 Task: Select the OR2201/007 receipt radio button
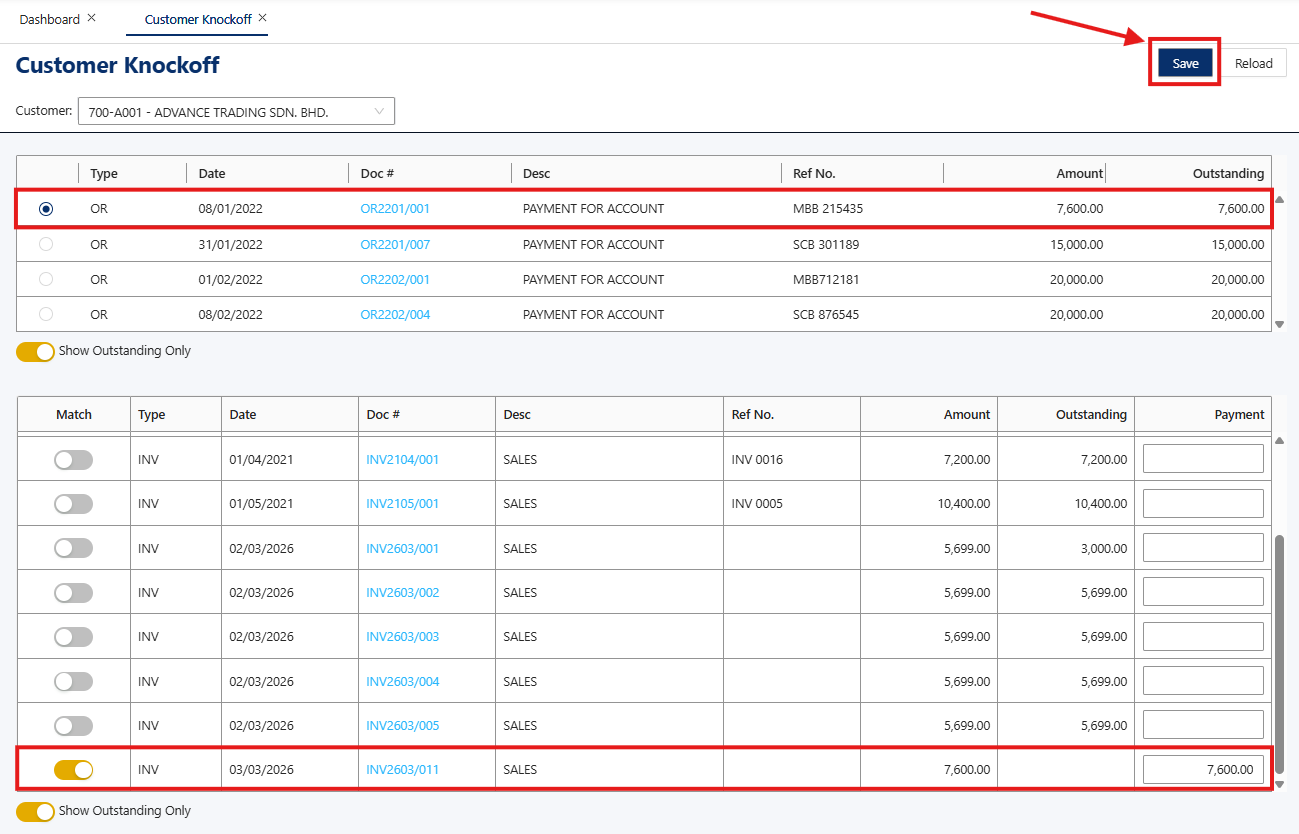46,244
